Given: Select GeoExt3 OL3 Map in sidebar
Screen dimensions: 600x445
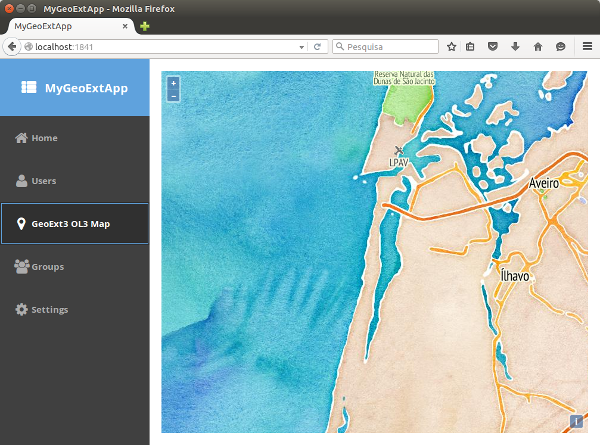Looking at the screenshot, I should coord(75,223).
